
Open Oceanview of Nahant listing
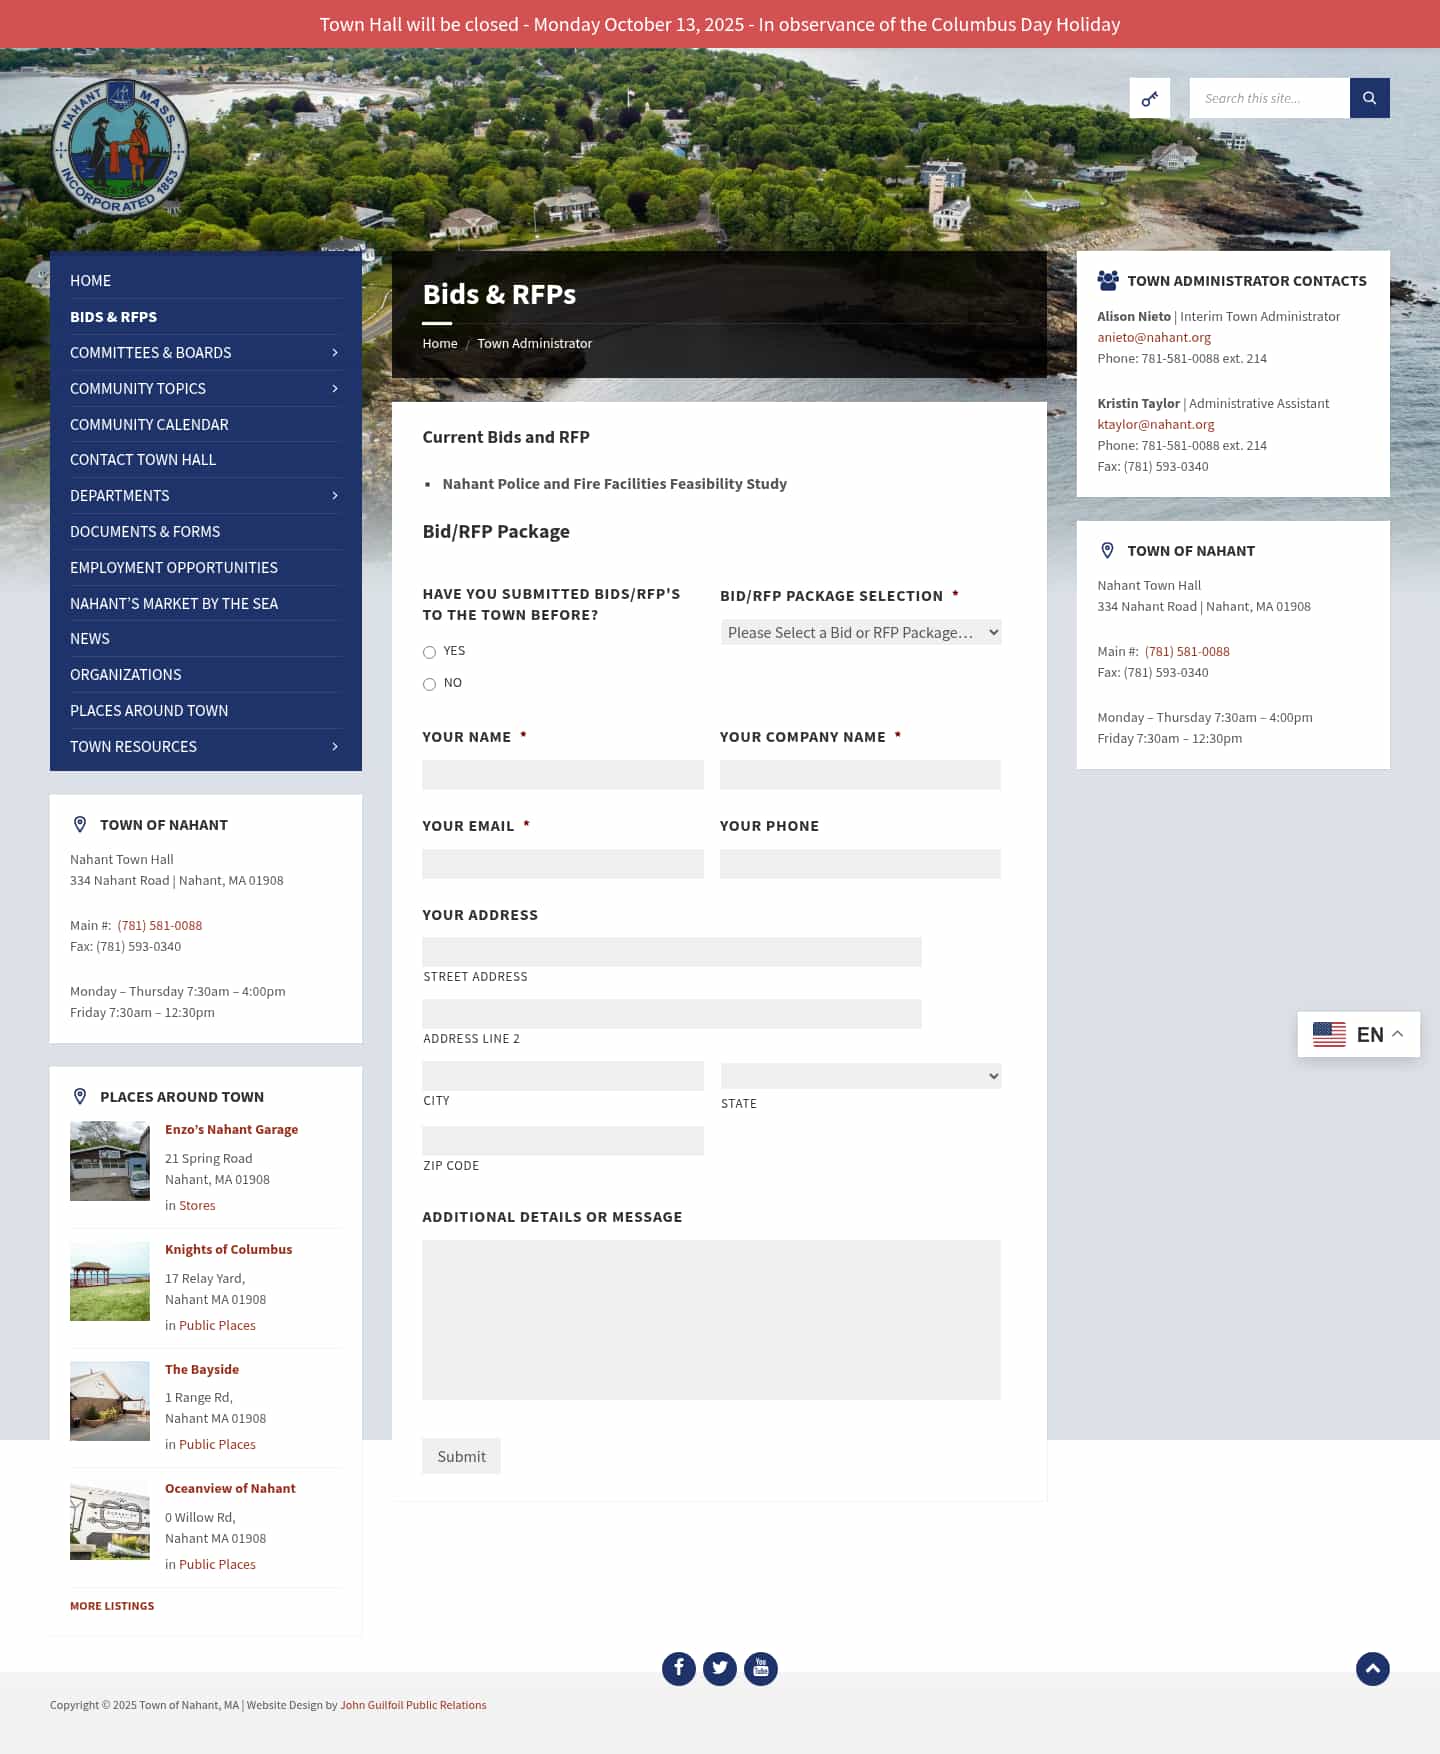[230, 1489]
